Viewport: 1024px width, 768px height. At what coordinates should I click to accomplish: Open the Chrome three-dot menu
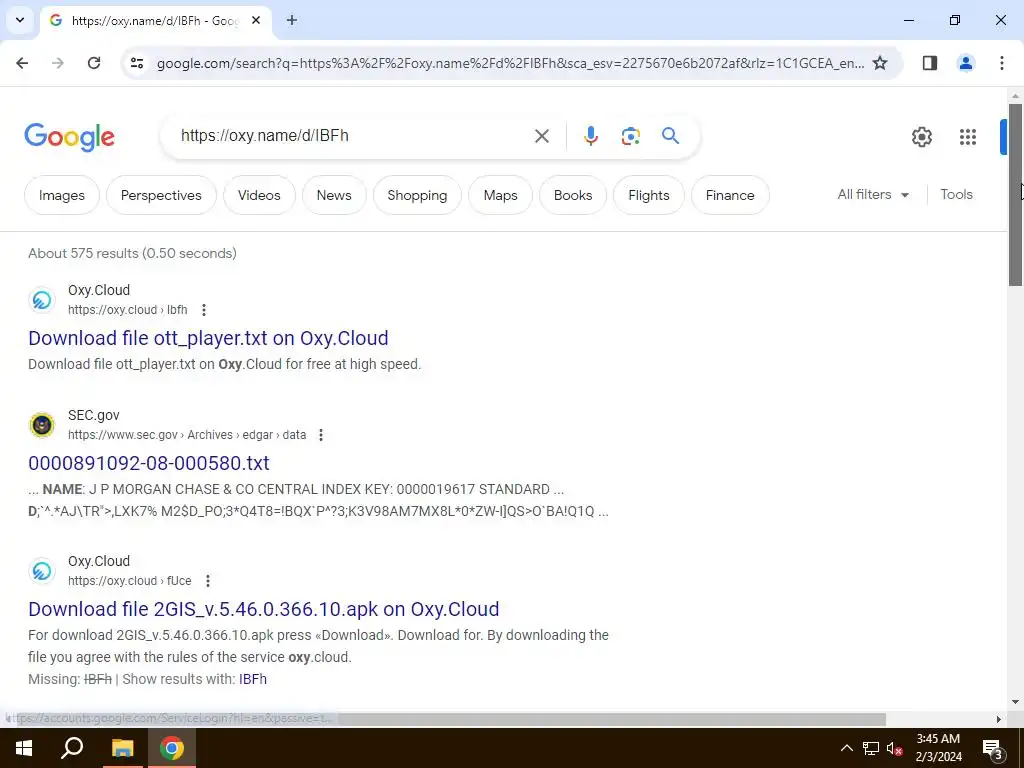point(1002,63)
